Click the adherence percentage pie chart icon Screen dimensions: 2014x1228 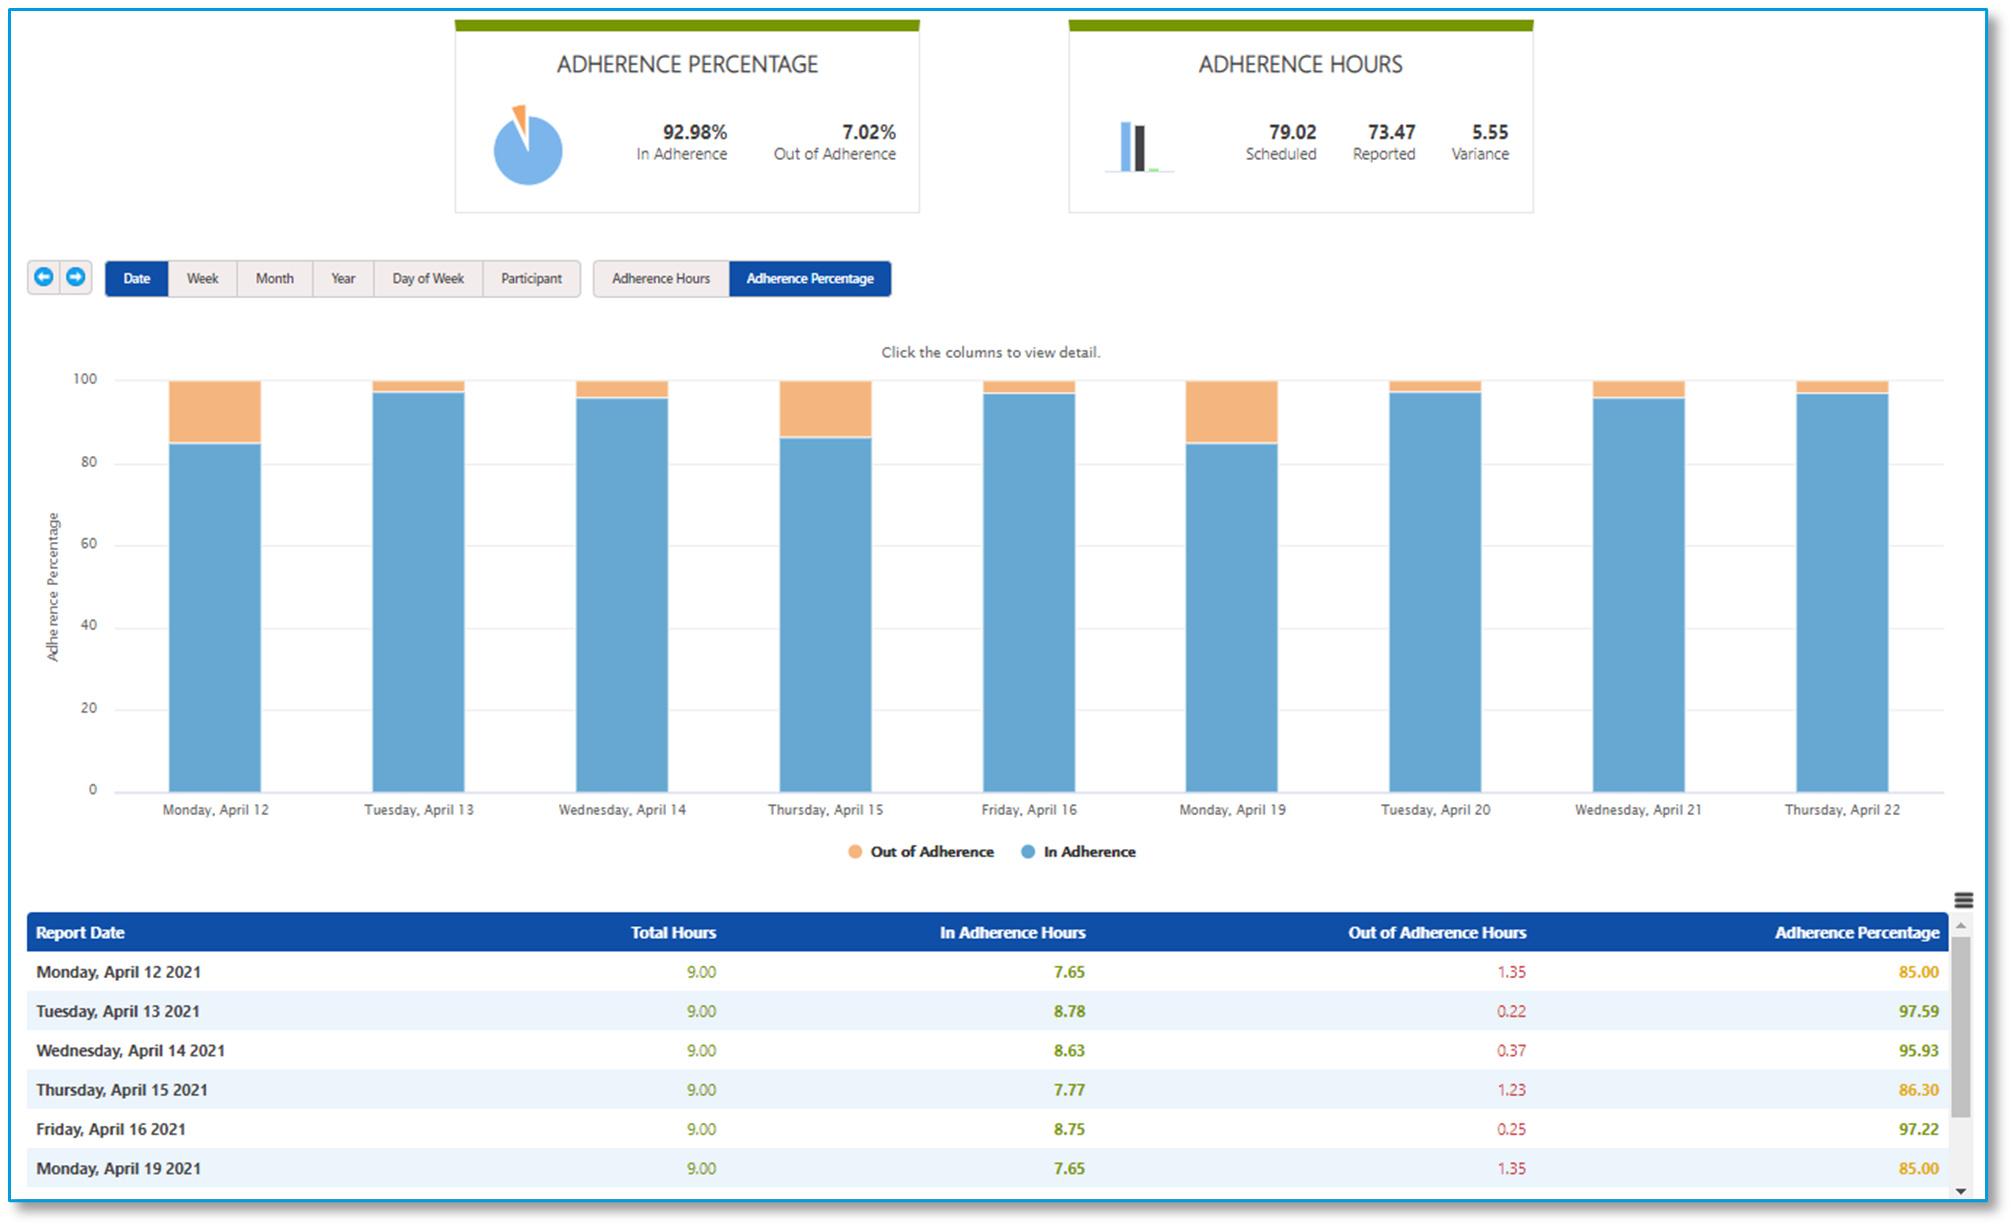(528, 146)
